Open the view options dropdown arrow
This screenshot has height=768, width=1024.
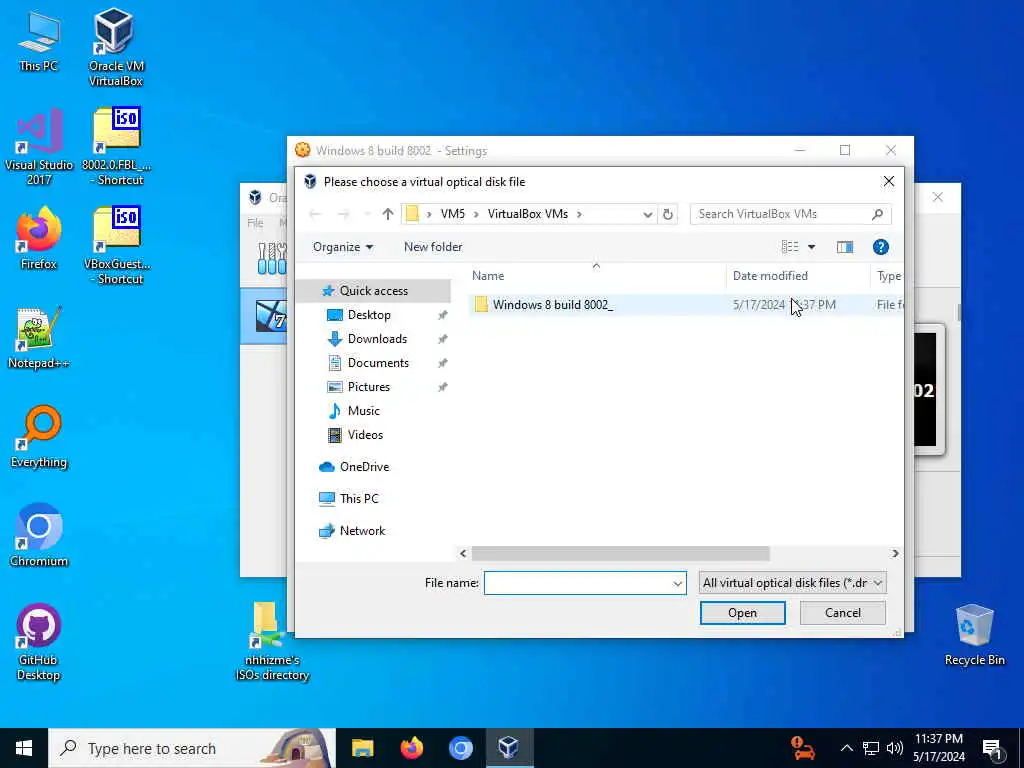point(811,247)
